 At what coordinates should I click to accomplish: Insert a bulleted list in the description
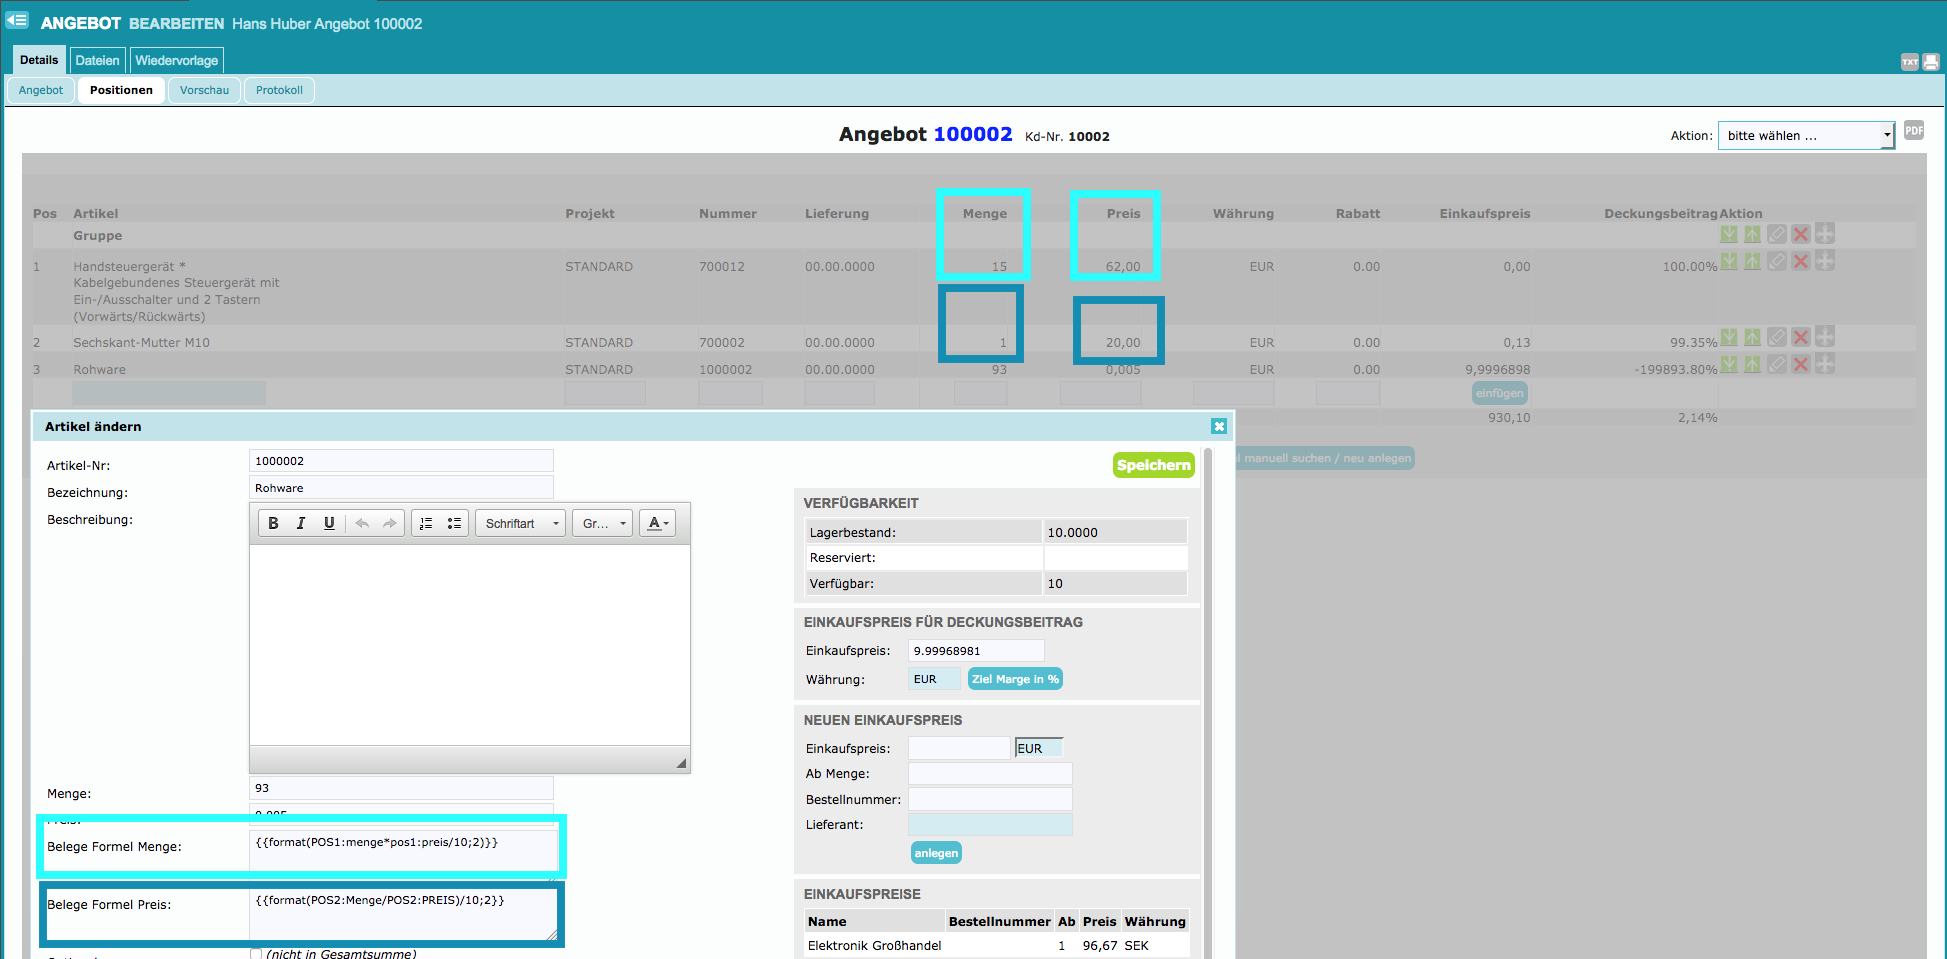(454, 523)
